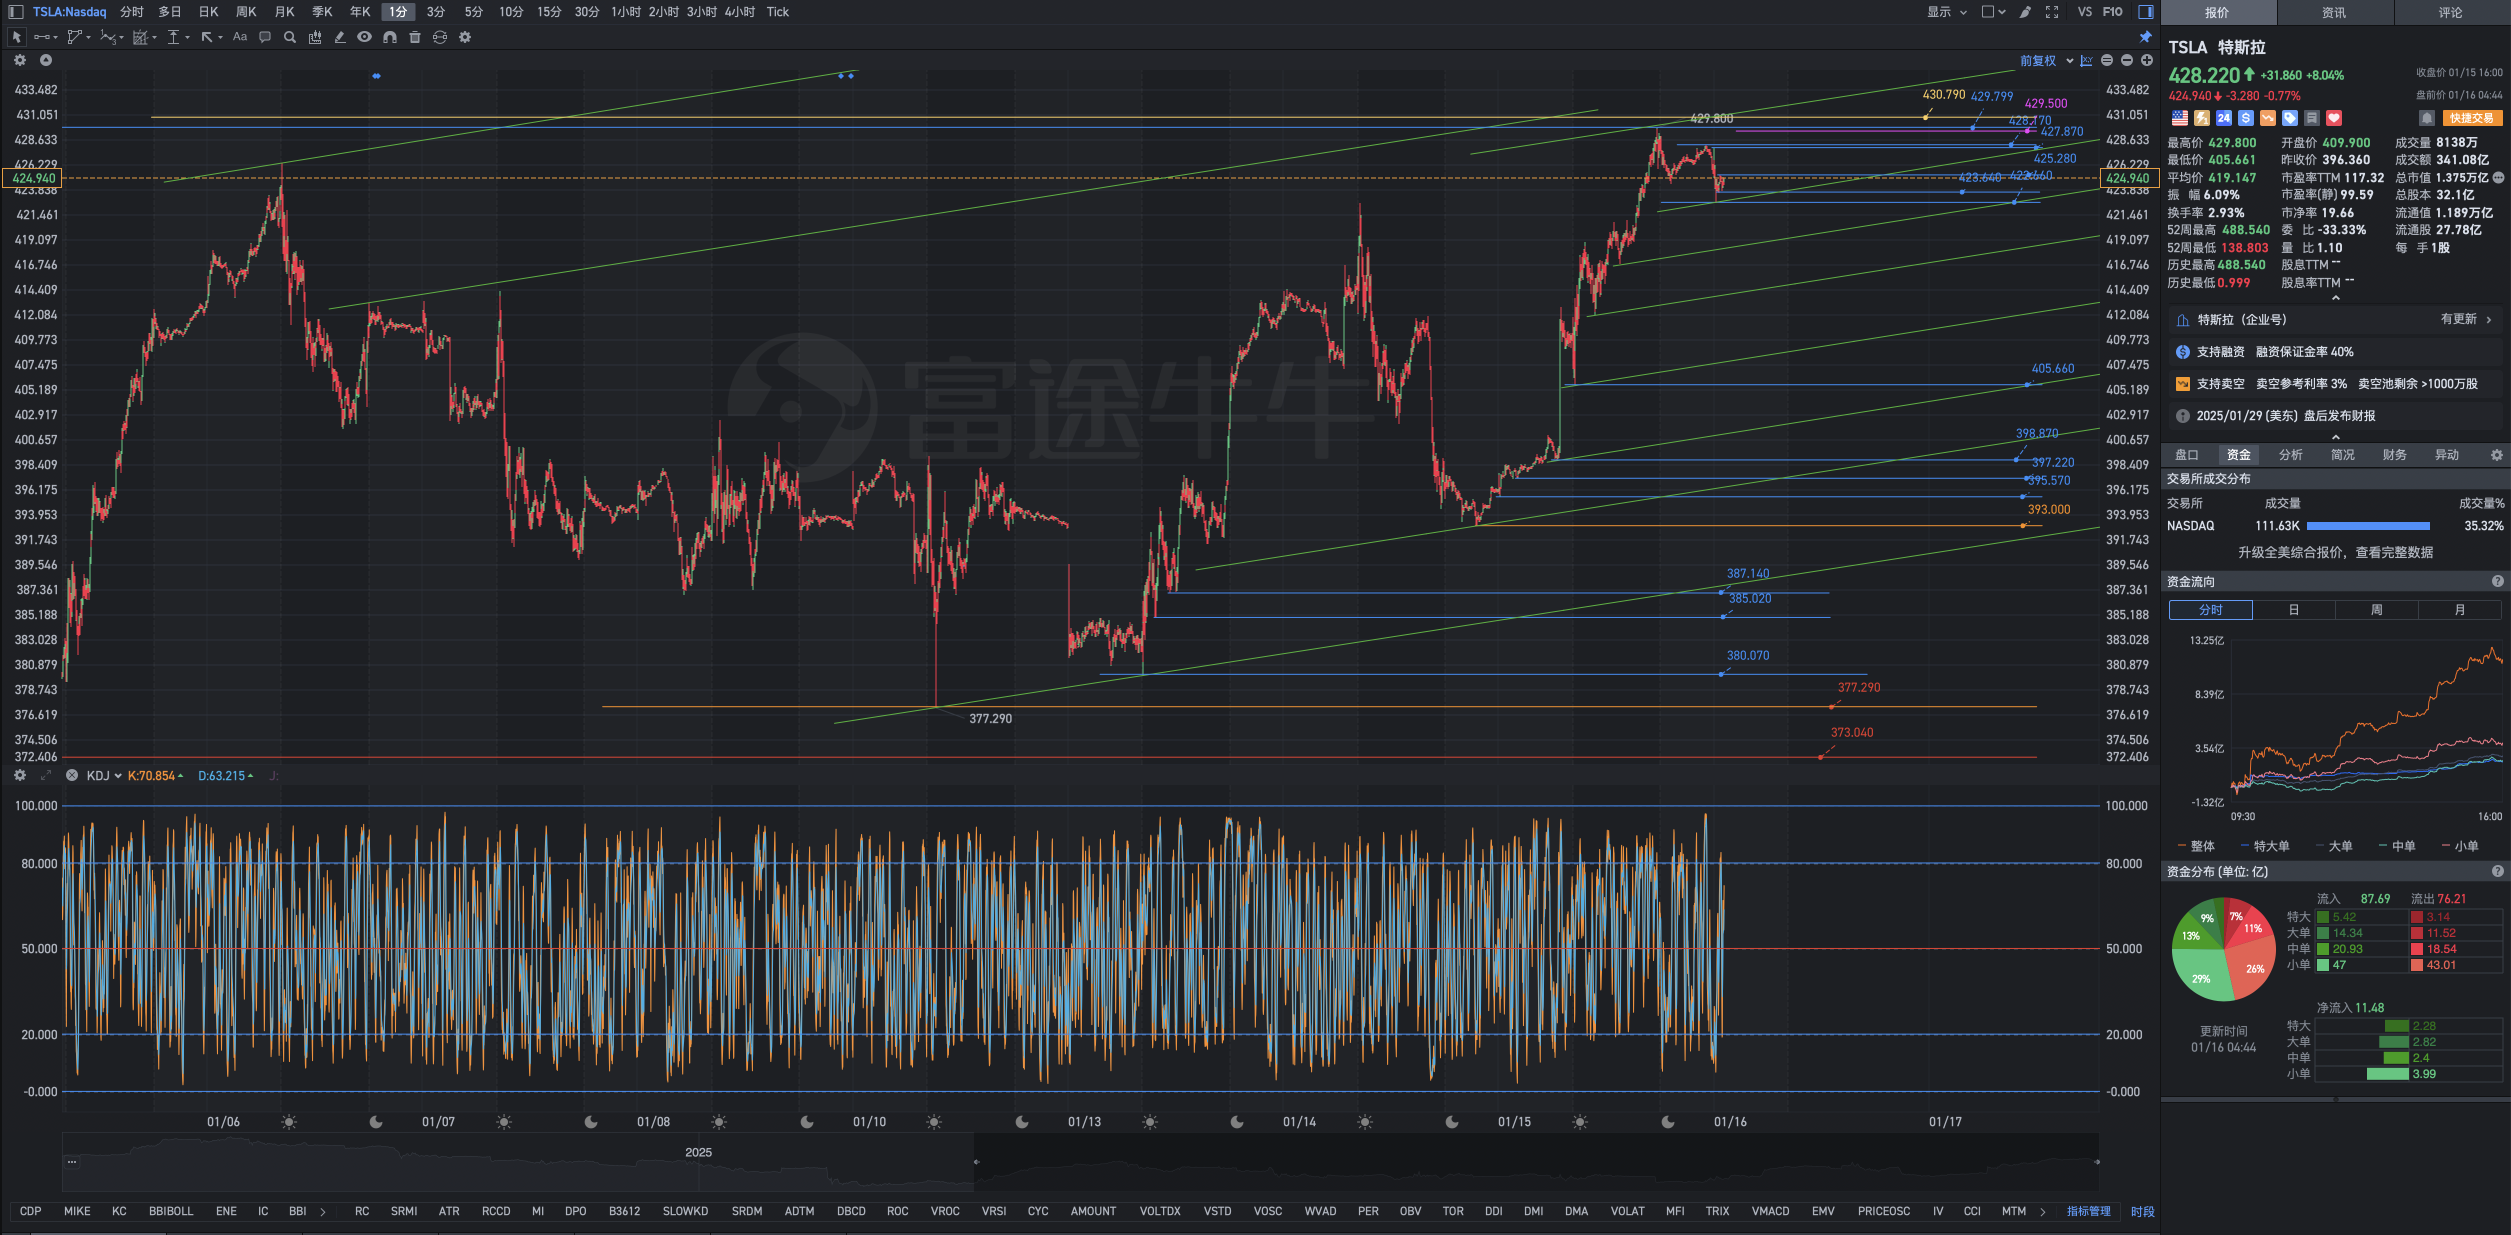Select 周 in capital flow period
The height and width of the screenshot is (1235, 2511).
(2377, 610)
